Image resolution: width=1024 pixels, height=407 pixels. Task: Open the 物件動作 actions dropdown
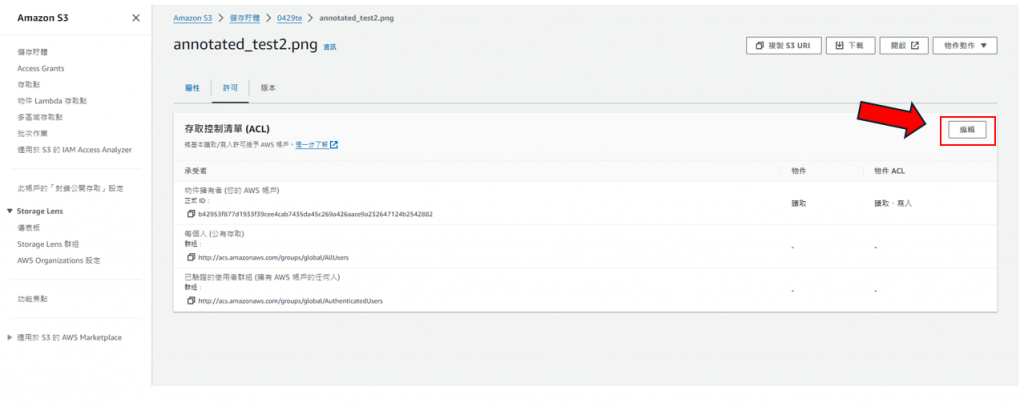[x=965, y=46]
